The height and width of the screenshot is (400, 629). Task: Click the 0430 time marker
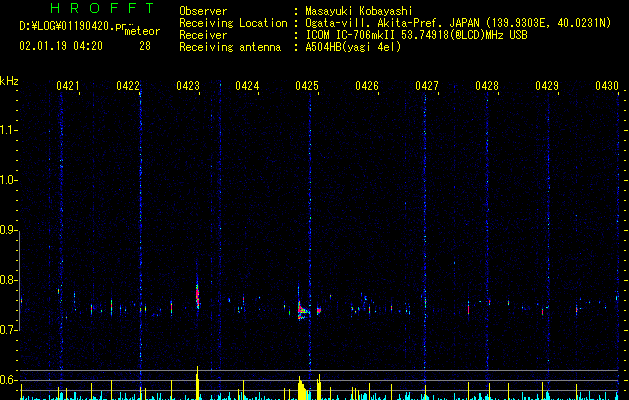607,86
